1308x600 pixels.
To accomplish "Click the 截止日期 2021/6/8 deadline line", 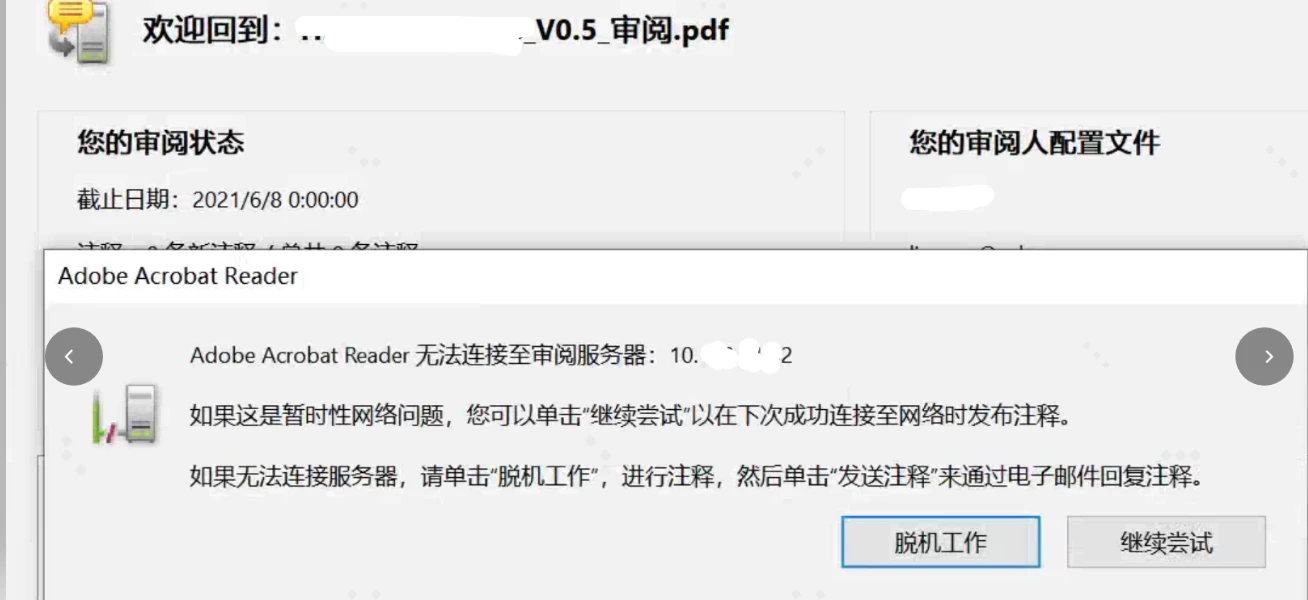I will (x=218, y=200).
